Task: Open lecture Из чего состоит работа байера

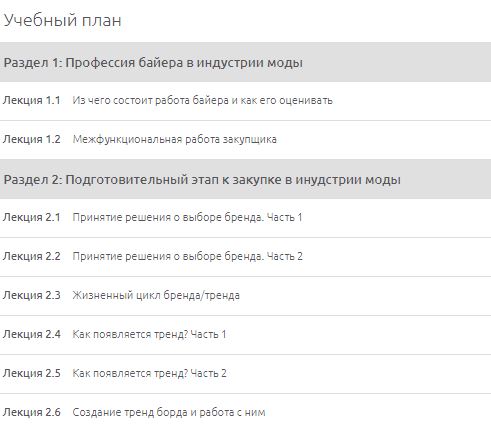Action: 202,100
